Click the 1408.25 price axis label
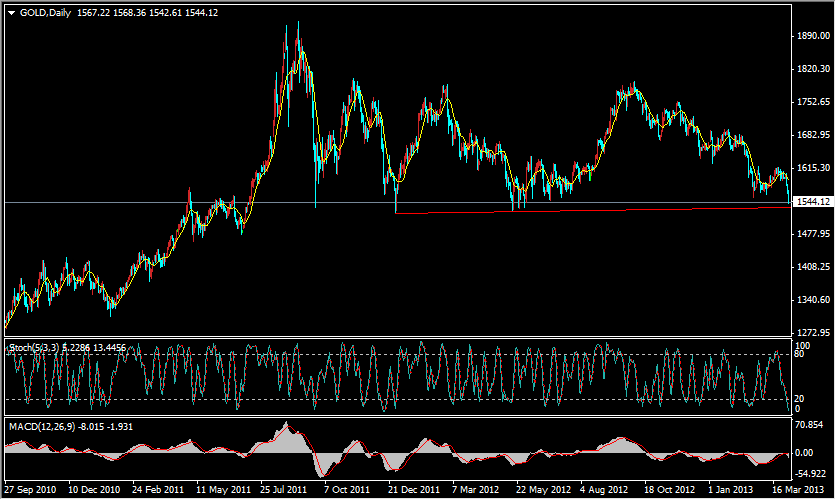The image size is (836, 500). (x=814, y=267)
